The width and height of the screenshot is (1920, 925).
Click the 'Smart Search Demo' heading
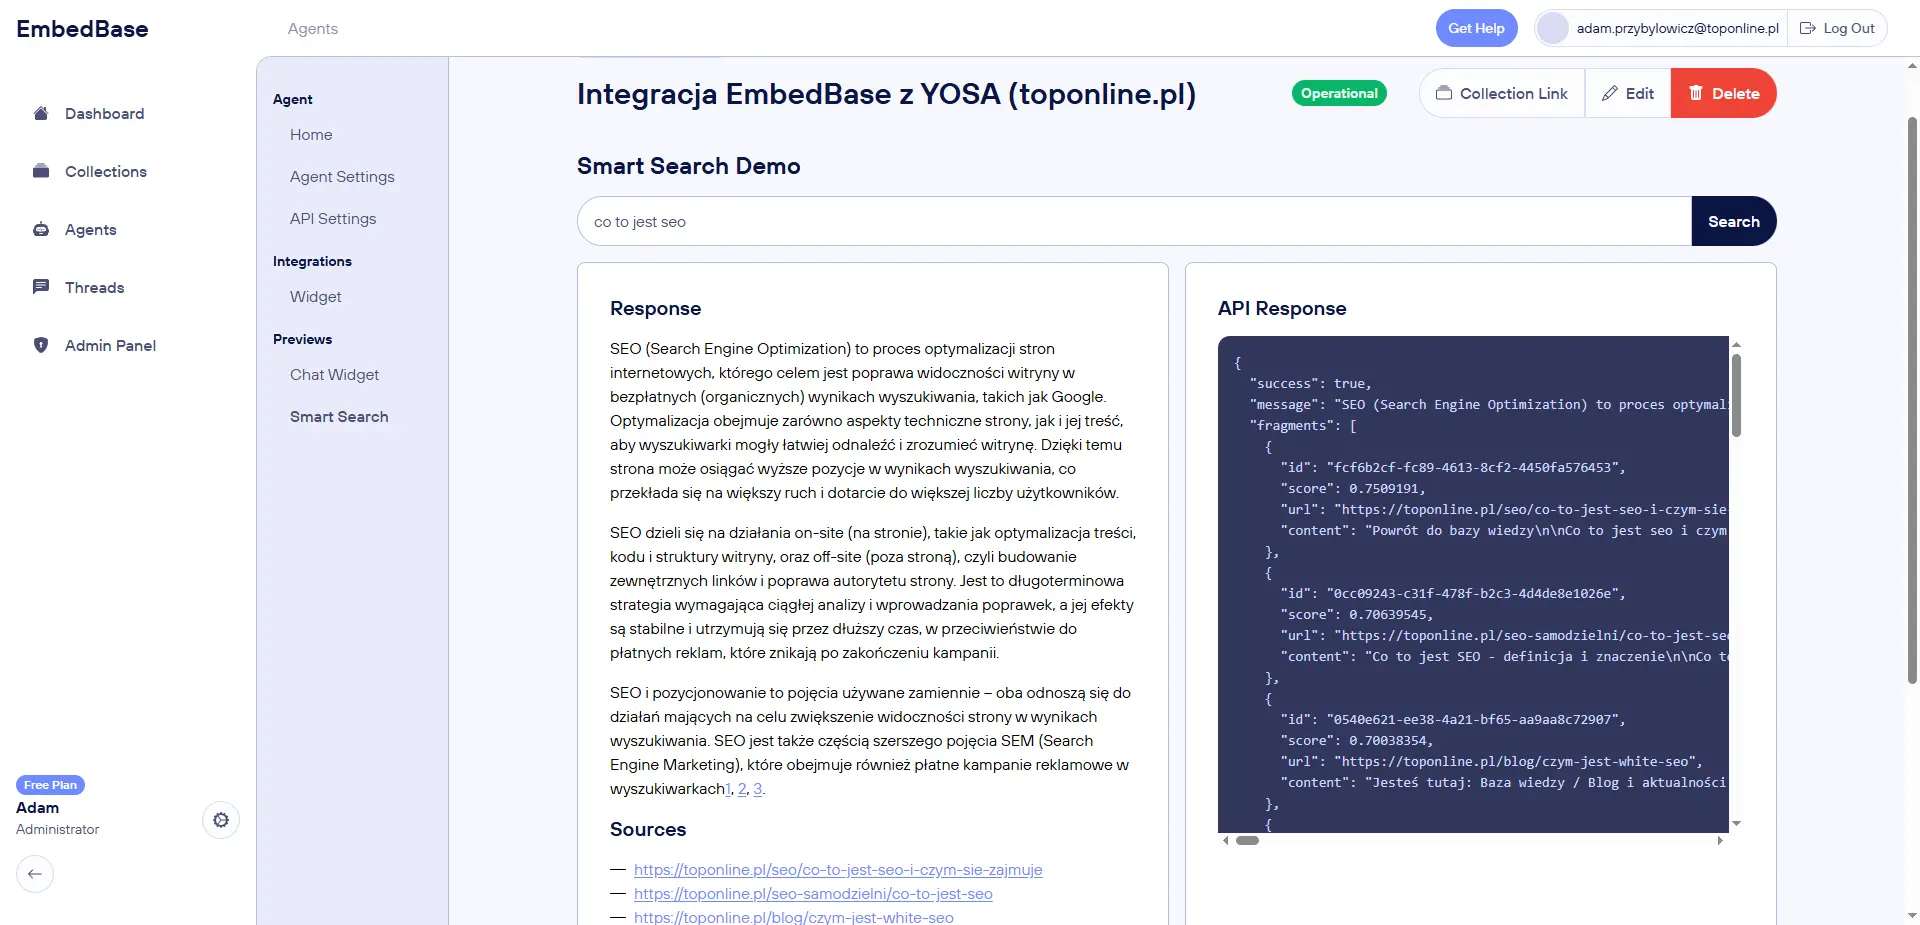point(689,166)
